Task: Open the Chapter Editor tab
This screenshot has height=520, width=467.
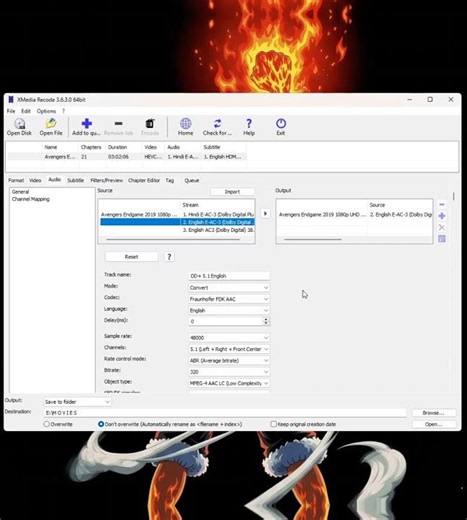Action: click(144, 180)
